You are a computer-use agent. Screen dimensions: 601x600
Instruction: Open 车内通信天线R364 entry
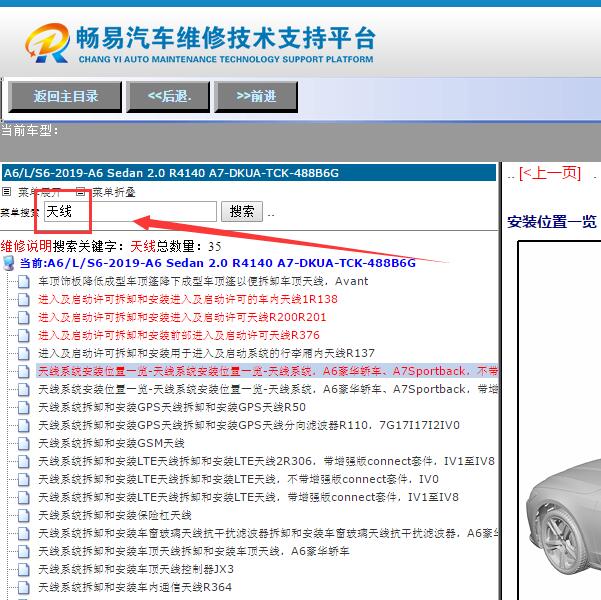coord(135,588)
